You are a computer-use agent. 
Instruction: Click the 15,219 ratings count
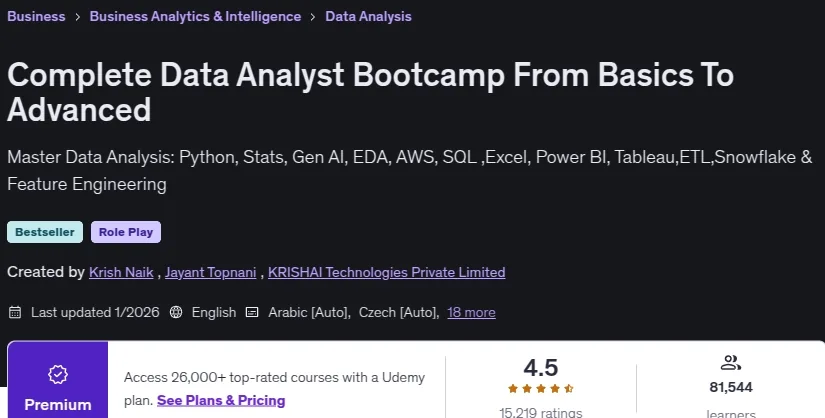pyautogui.click(x=541, y=412)
